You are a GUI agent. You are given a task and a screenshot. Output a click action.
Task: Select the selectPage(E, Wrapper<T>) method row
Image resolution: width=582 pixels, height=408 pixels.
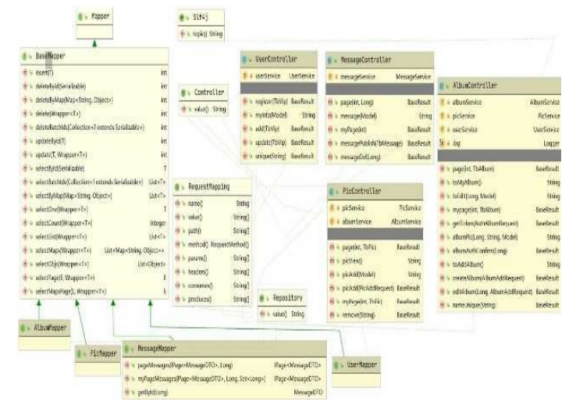pos(94,278)
